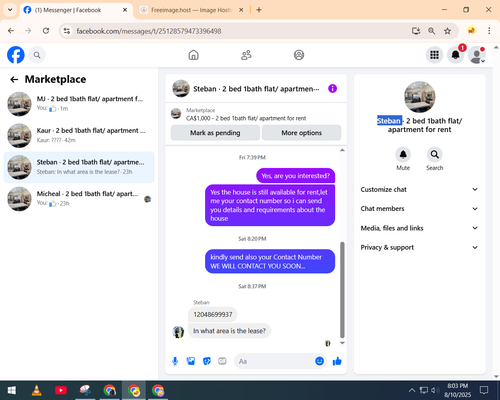Go to the Home feed icon
The image size is (500, 400).
[x=193, y=55]
